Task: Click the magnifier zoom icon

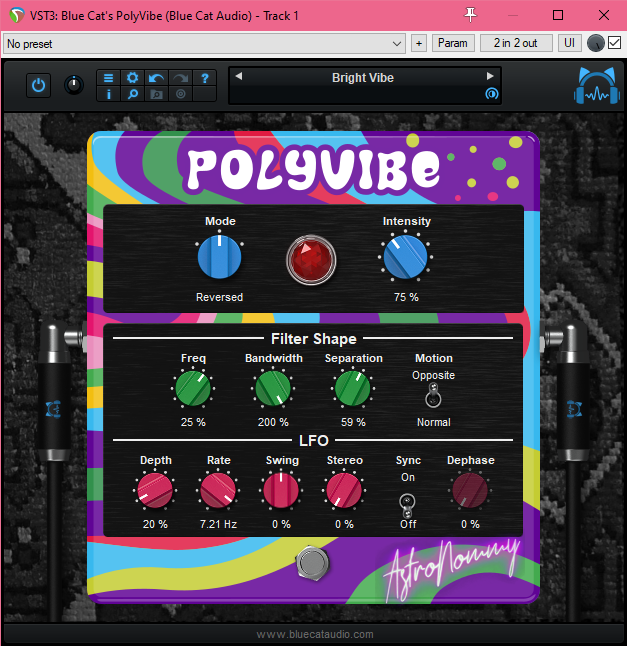Action: coord(132,95)
